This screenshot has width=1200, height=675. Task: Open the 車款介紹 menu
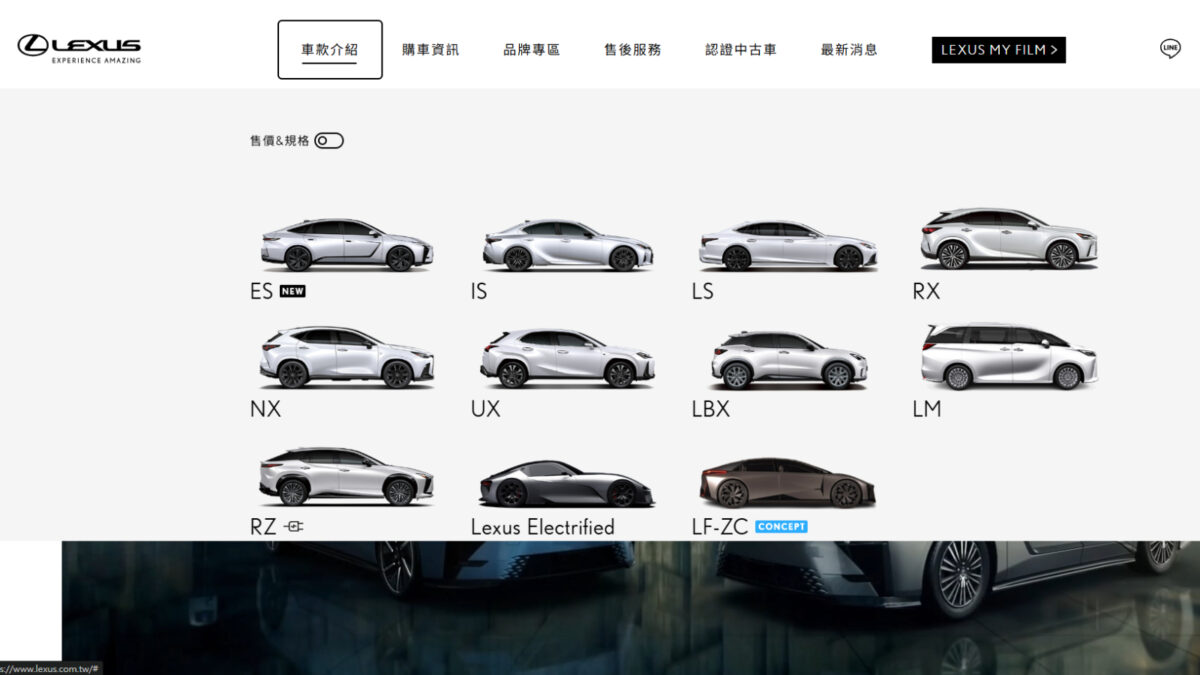(330, 50)
